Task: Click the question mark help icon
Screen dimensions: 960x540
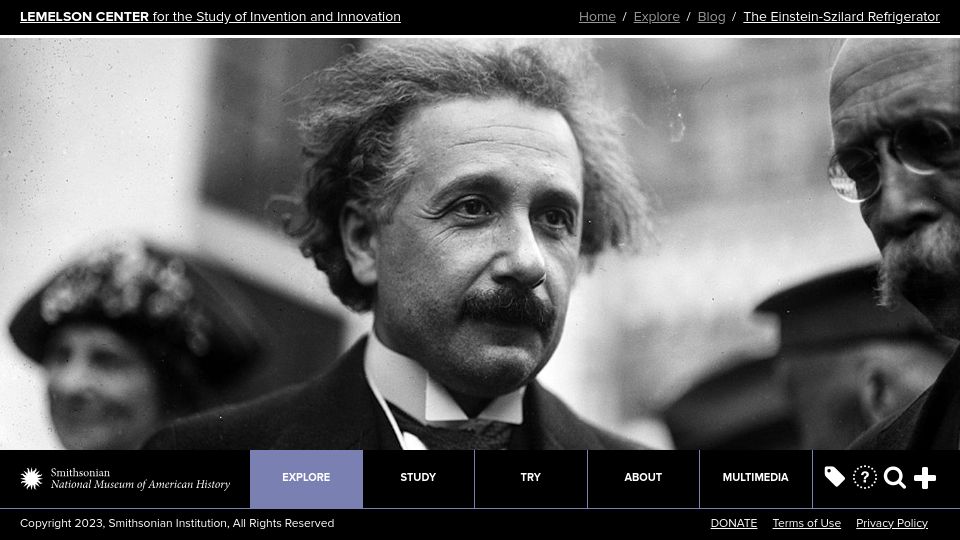Action: (864, 478)
